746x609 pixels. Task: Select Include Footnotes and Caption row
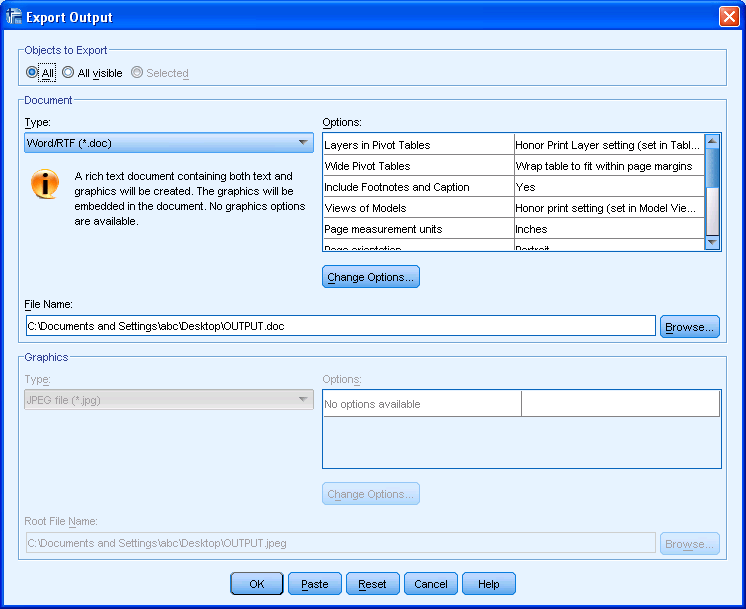(418, 187)
